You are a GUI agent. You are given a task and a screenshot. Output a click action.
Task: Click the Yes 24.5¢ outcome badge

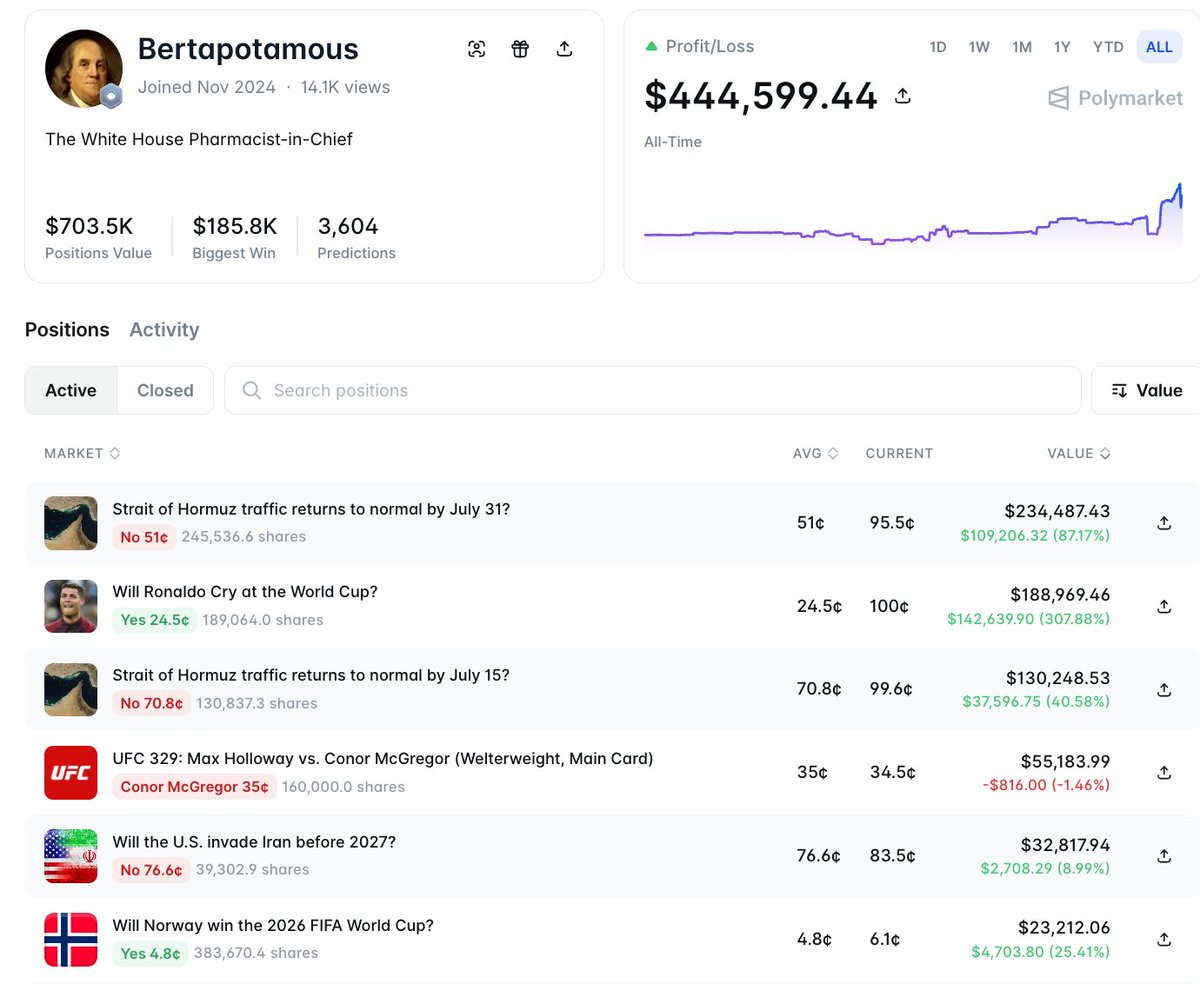(154, 620)
